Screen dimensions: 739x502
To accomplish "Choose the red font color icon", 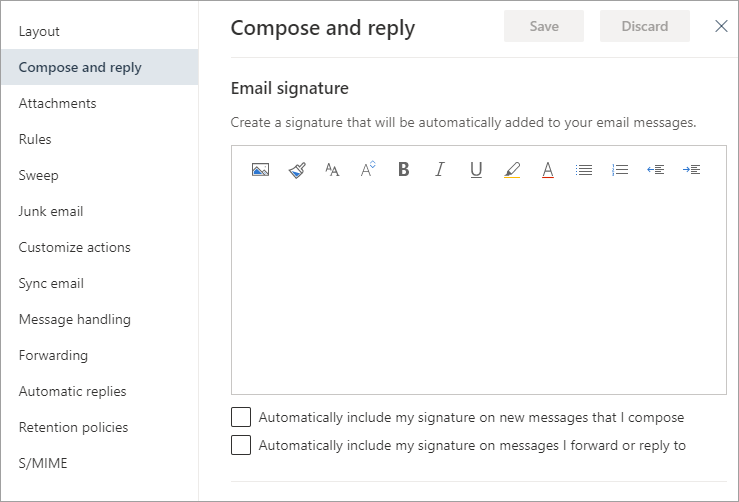I will click(548, 170).
